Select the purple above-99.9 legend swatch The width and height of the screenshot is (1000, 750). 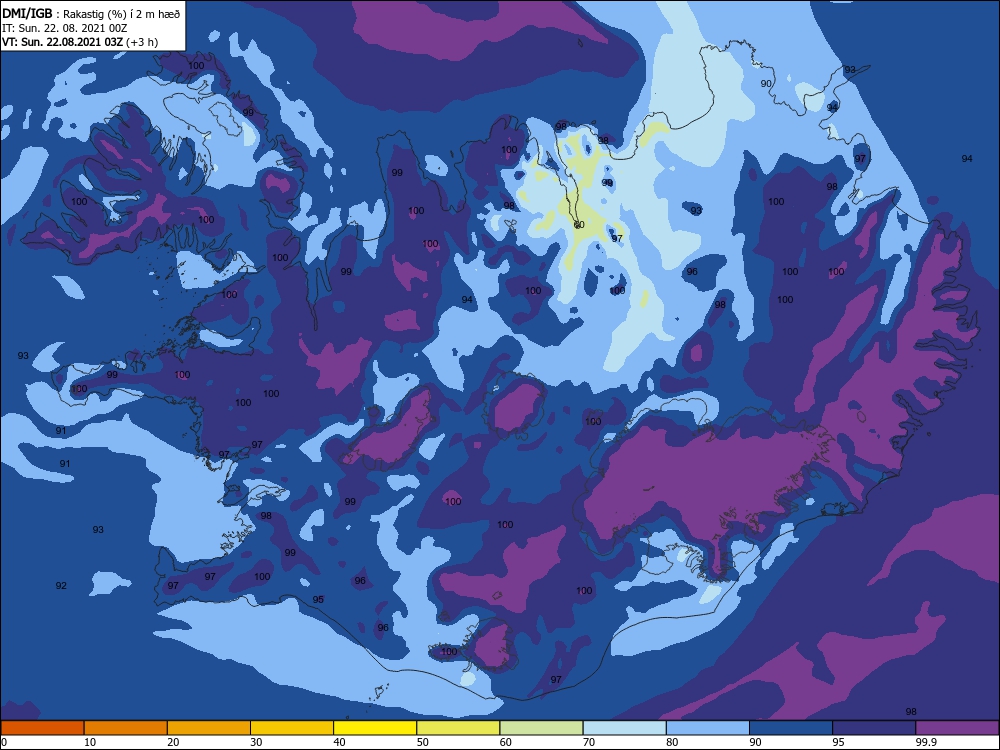point(957,728)
